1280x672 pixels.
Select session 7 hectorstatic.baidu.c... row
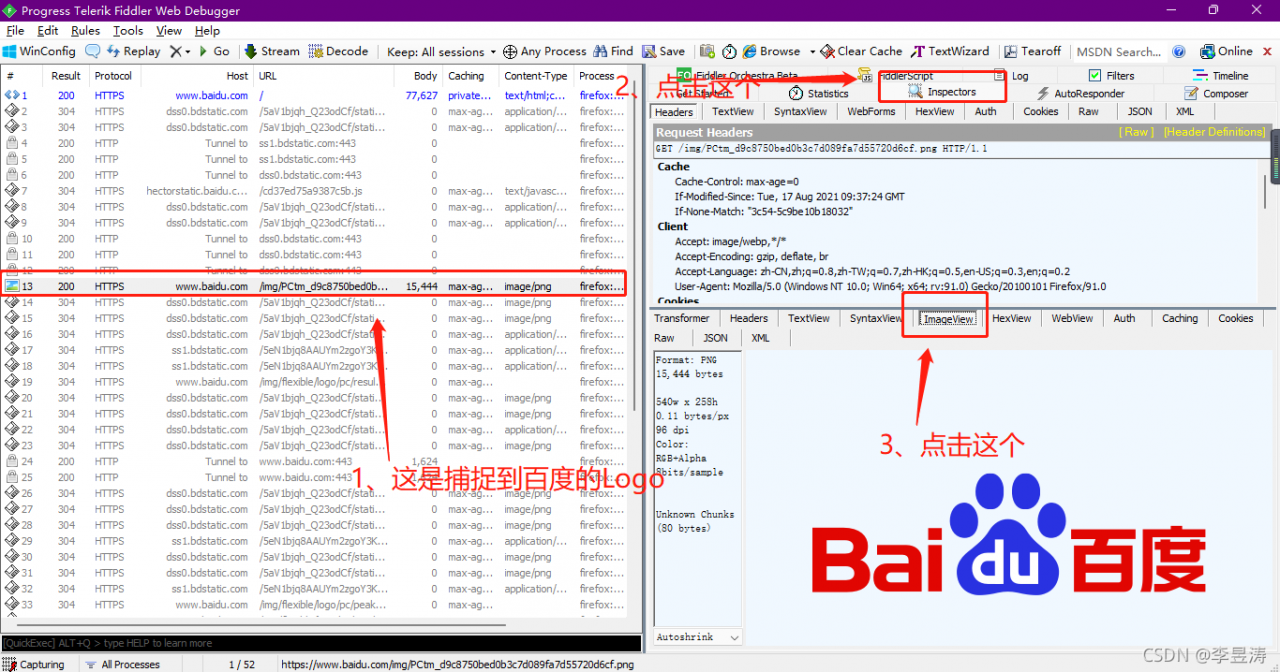point(315,191)
